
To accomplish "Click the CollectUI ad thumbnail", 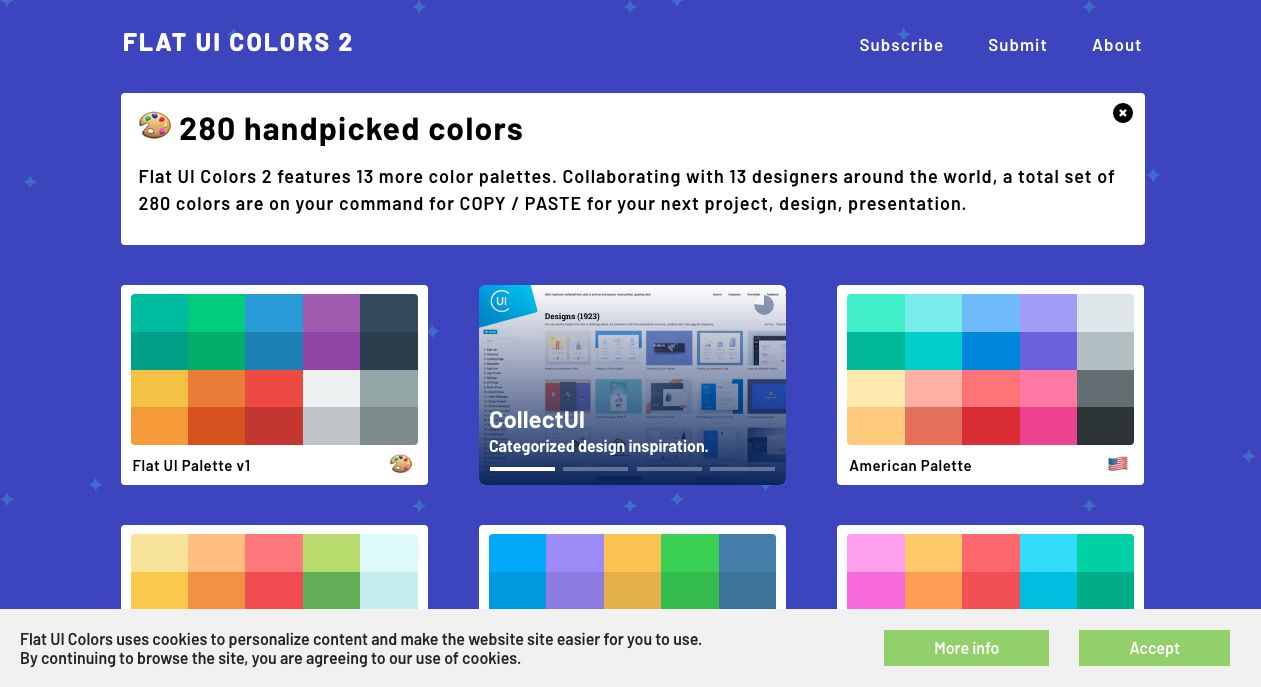I will click(x=632, y=385).
